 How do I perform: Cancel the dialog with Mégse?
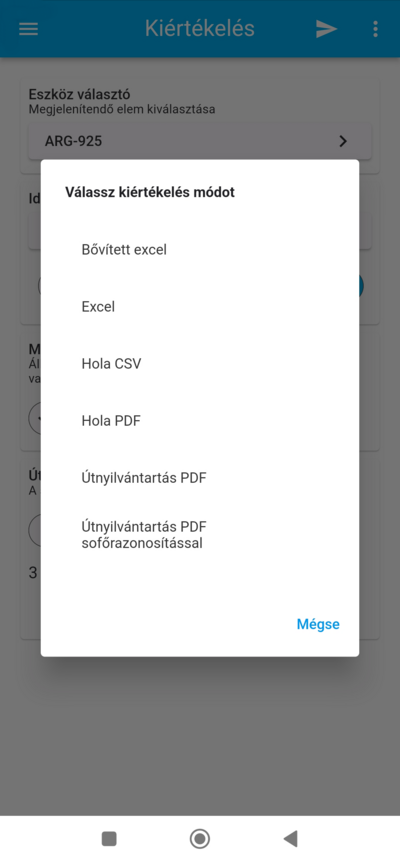(x=318, y=624)
